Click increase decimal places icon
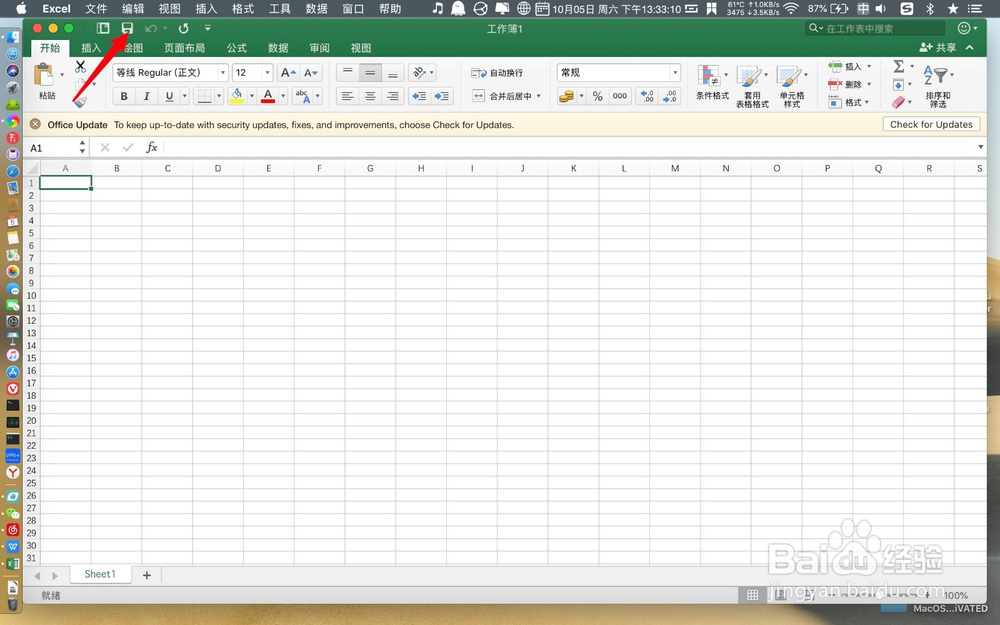The height and width of the screenshot is (625, 1000). pyautogui.click(x=647, y=96)
